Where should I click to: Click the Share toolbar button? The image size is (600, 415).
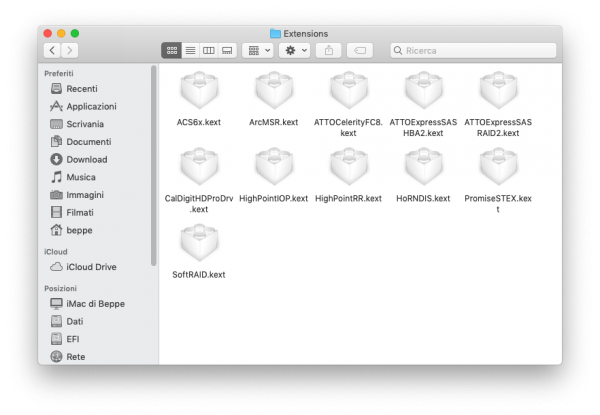click(329, 50)
